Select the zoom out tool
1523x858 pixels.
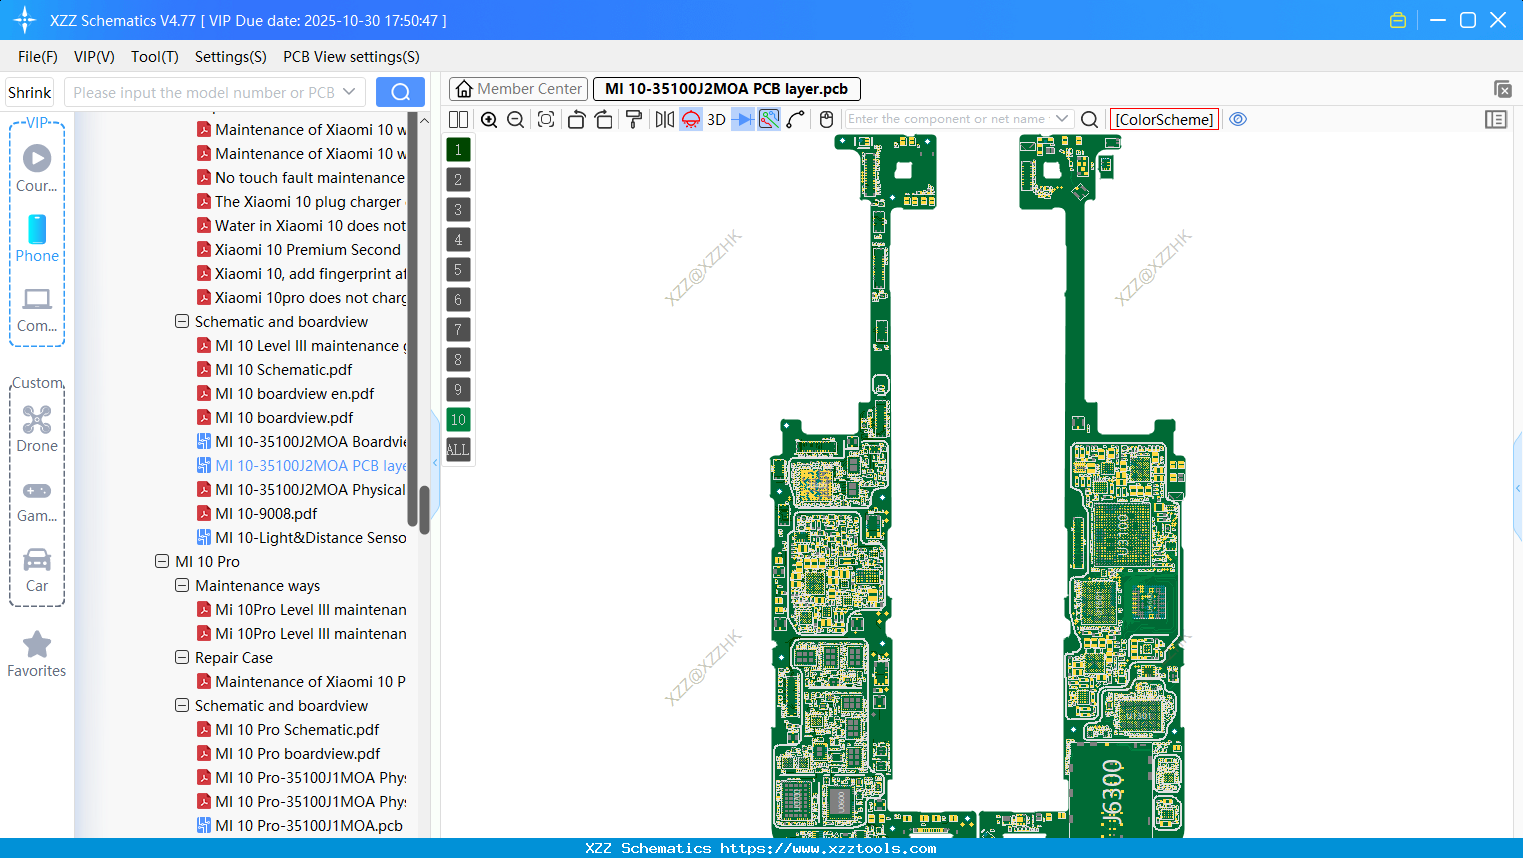515,119
